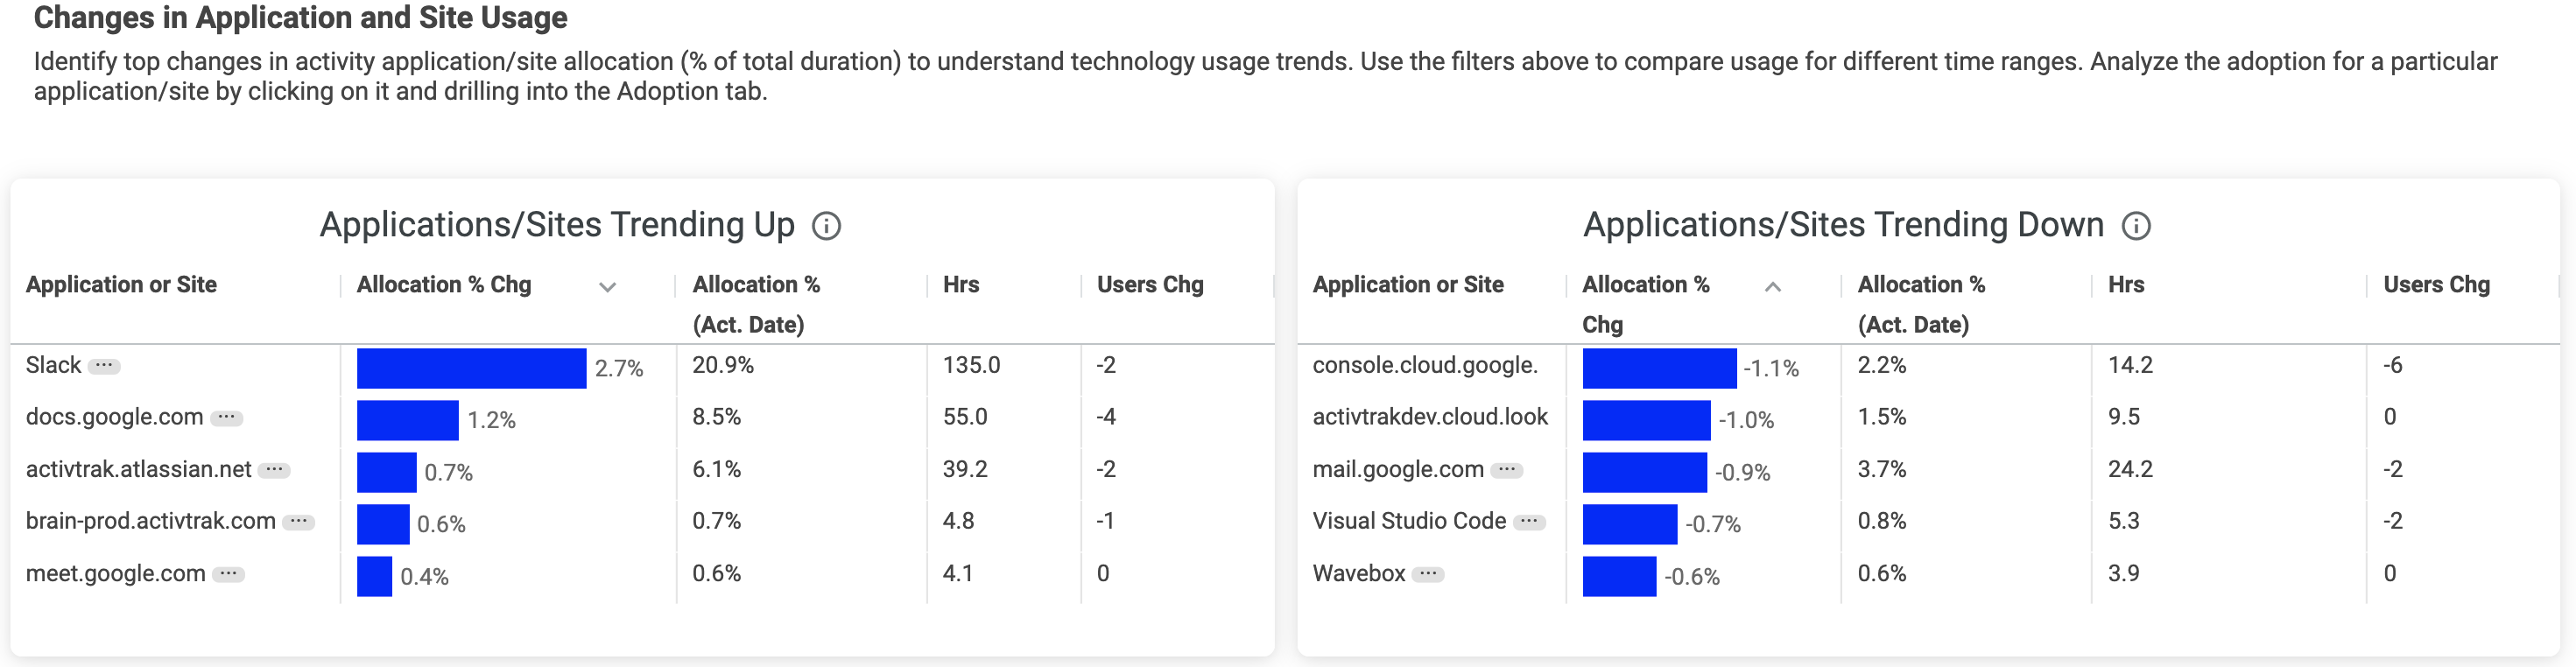Image resolution: width=2576 pixels, height=667 pixels.
Task: Sort Trending Down table by Hrs column
Action: pos(2126,285)
